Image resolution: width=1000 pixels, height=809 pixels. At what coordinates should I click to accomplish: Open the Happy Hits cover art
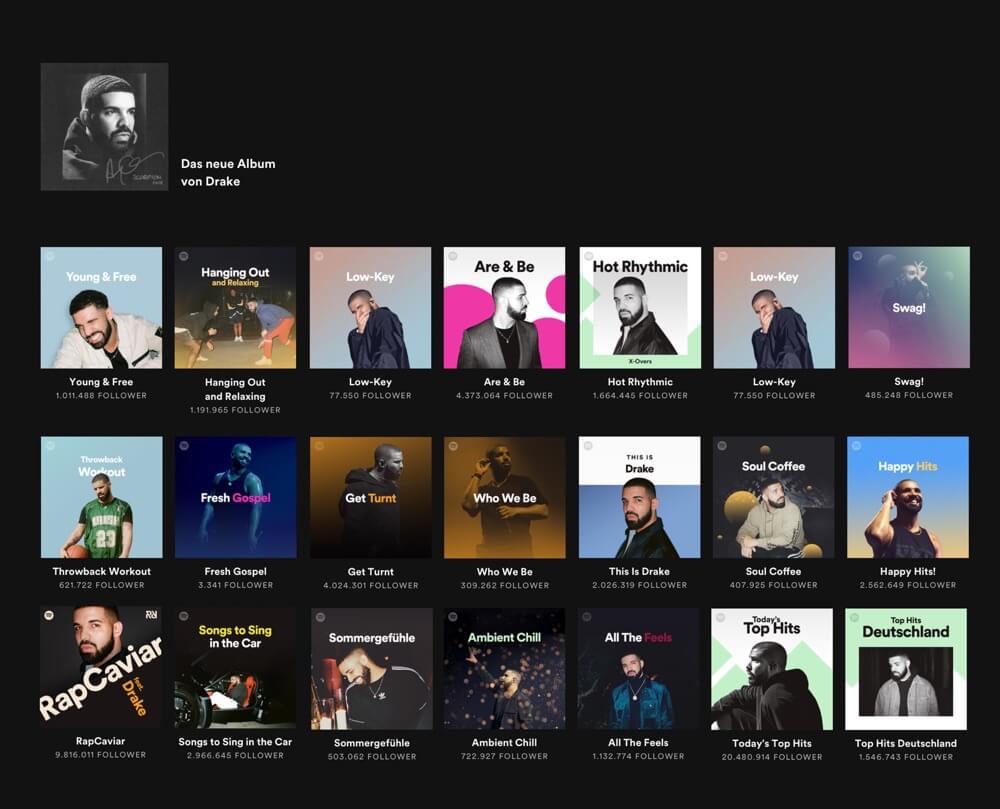point(908,497)
